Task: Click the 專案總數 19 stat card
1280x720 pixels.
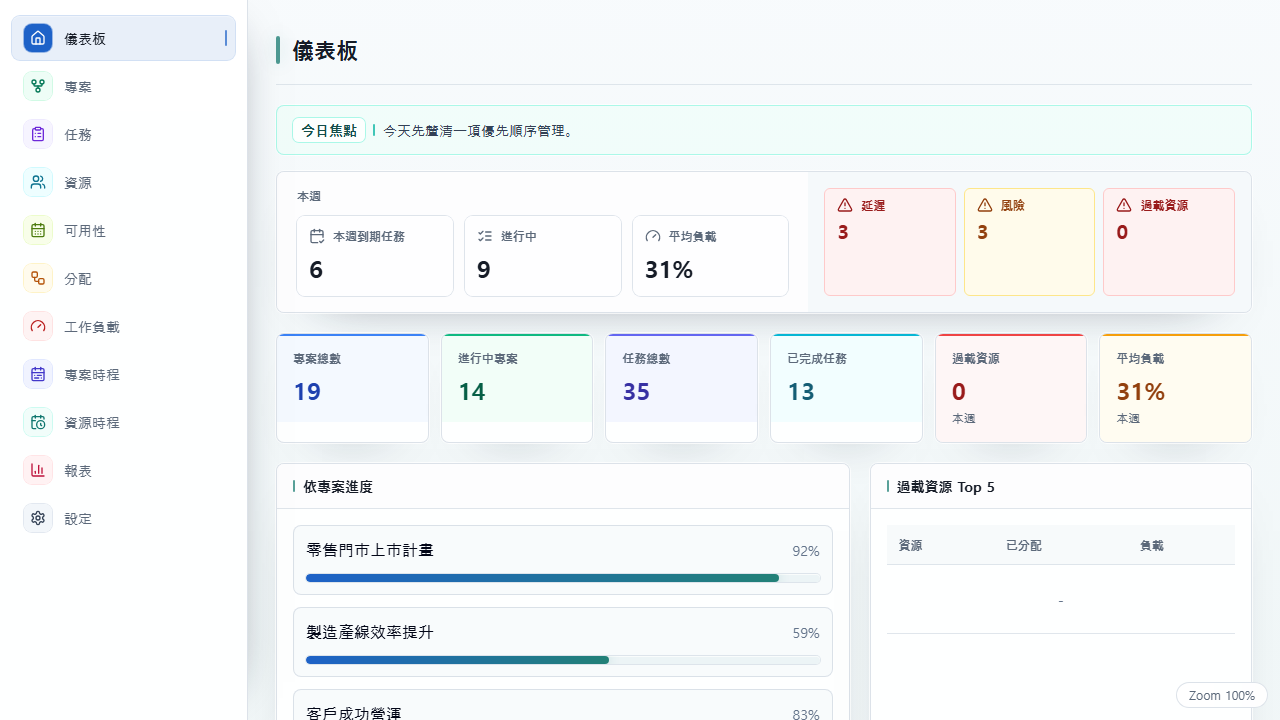Action: [x=352, y=388]
